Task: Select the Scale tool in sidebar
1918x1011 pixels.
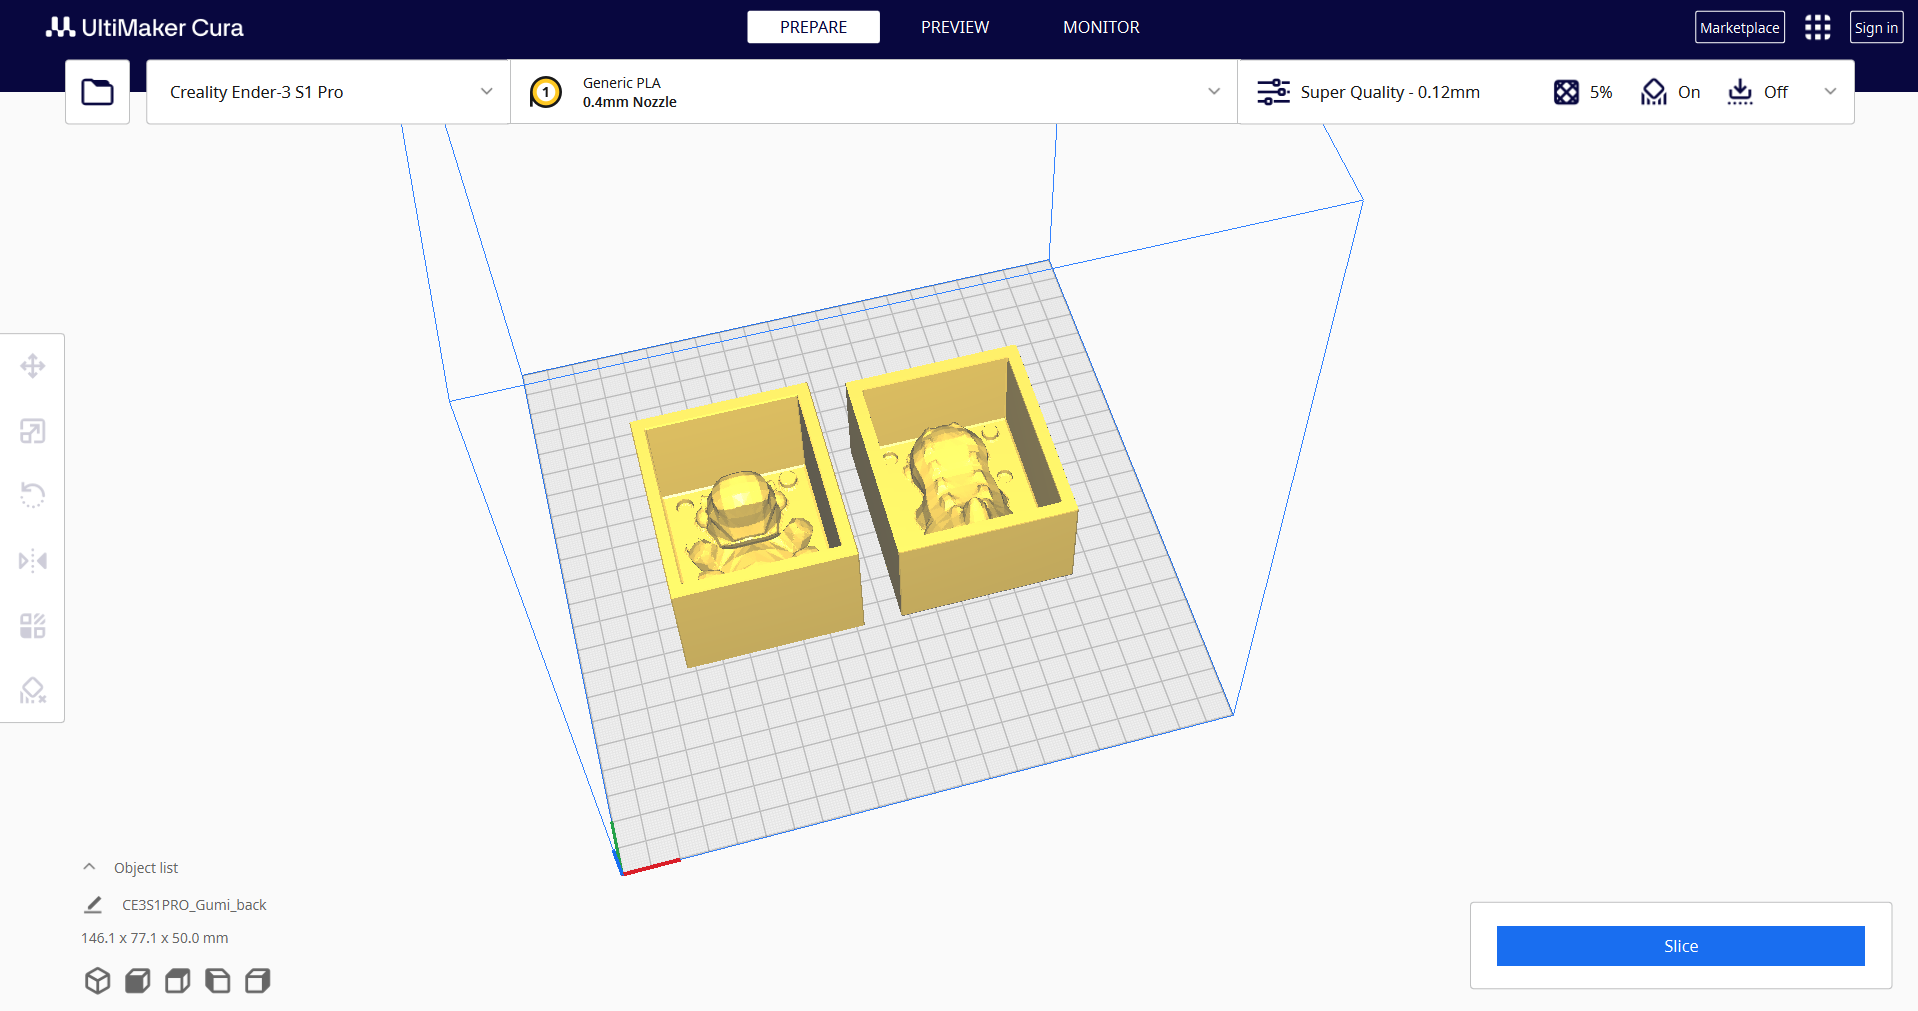Action: click(x=33, y=431)
